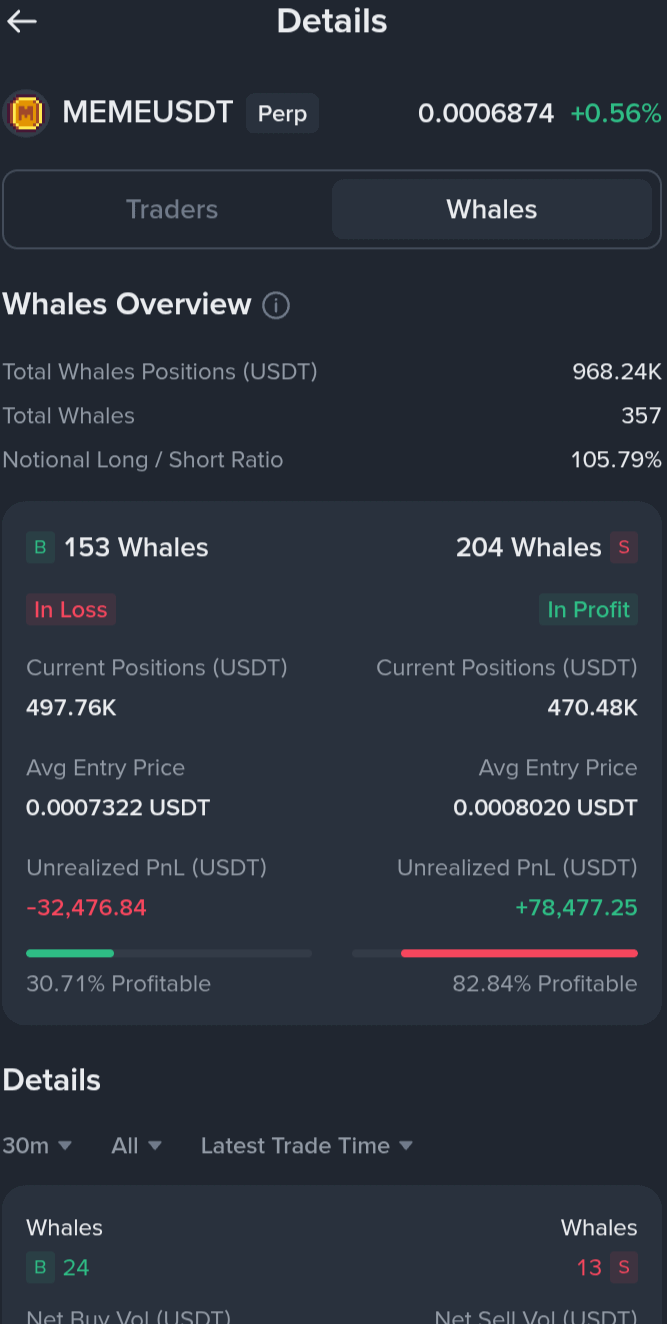Tap the 30.71% profitable long progress bar
The width and height of the screenshot is (667, 1324).
tap(168, 953)
